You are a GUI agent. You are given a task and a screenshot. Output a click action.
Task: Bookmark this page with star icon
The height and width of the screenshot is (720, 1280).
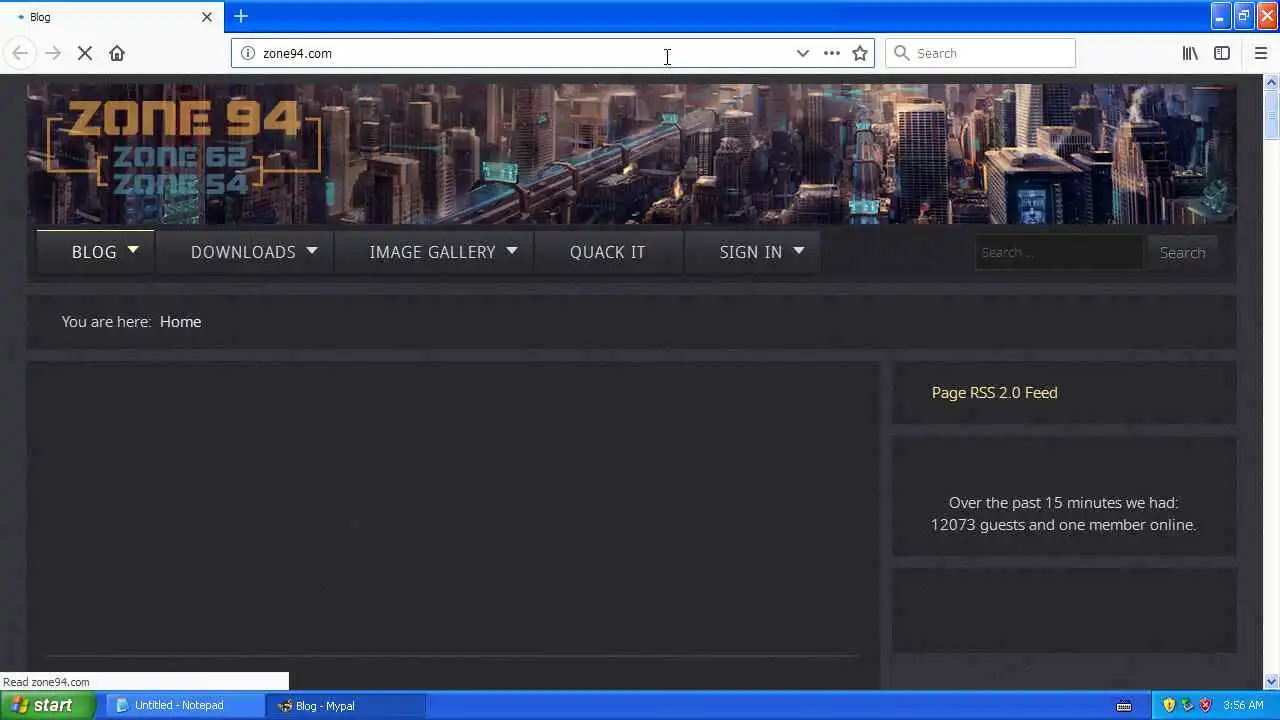pyautogui.click(x=860, y=53)
